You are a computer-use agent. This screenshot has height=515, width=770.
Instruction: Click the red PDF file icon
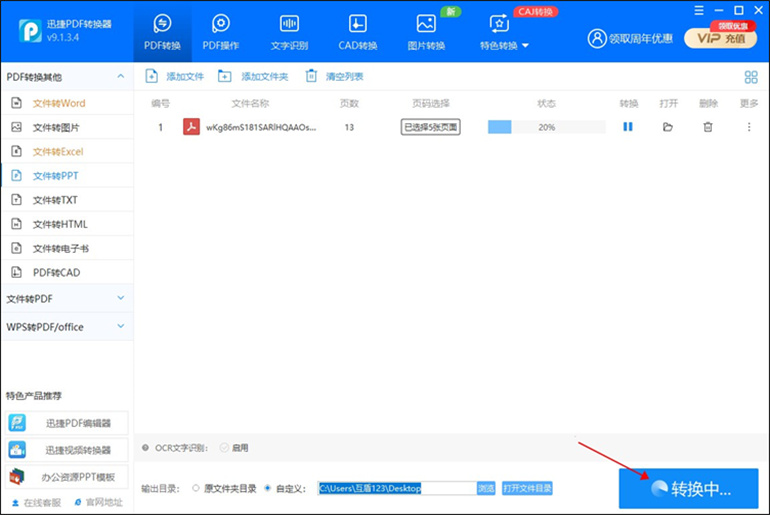coord(192,127)
